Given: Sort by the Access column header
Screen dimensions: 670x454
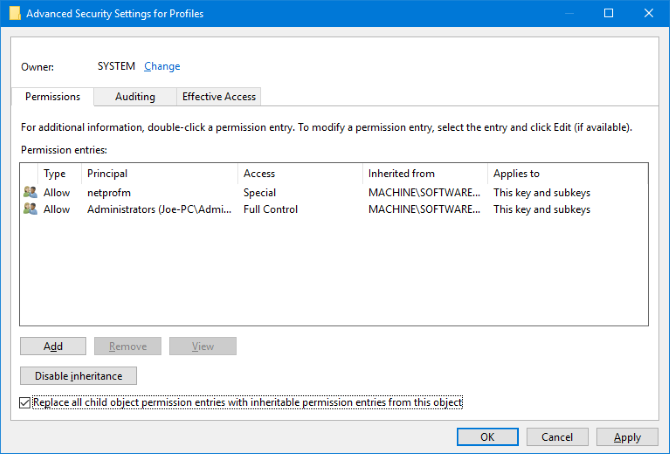Looking at the screenshot, I should pyautogui.click(x=300, y=173).
